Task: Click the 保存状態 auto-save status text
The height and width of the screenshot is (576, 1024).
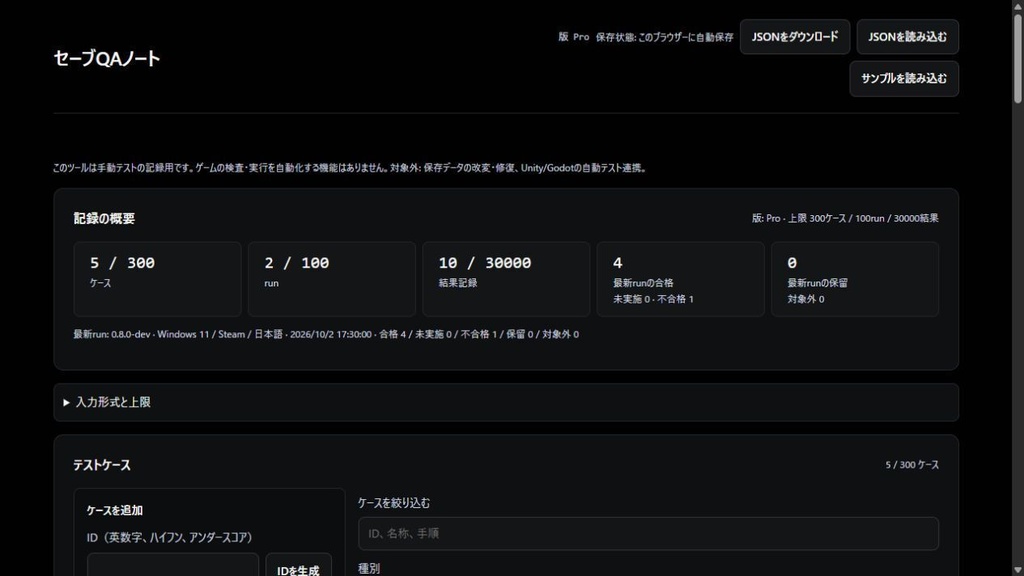Action: [x=664, y=37]
